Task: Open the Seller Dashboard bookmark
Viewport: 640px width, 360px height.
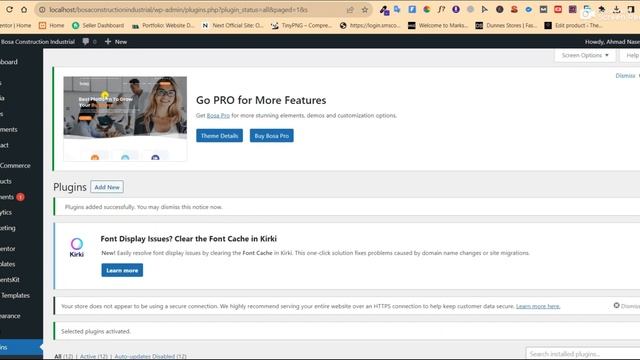Action: point(98,25)
